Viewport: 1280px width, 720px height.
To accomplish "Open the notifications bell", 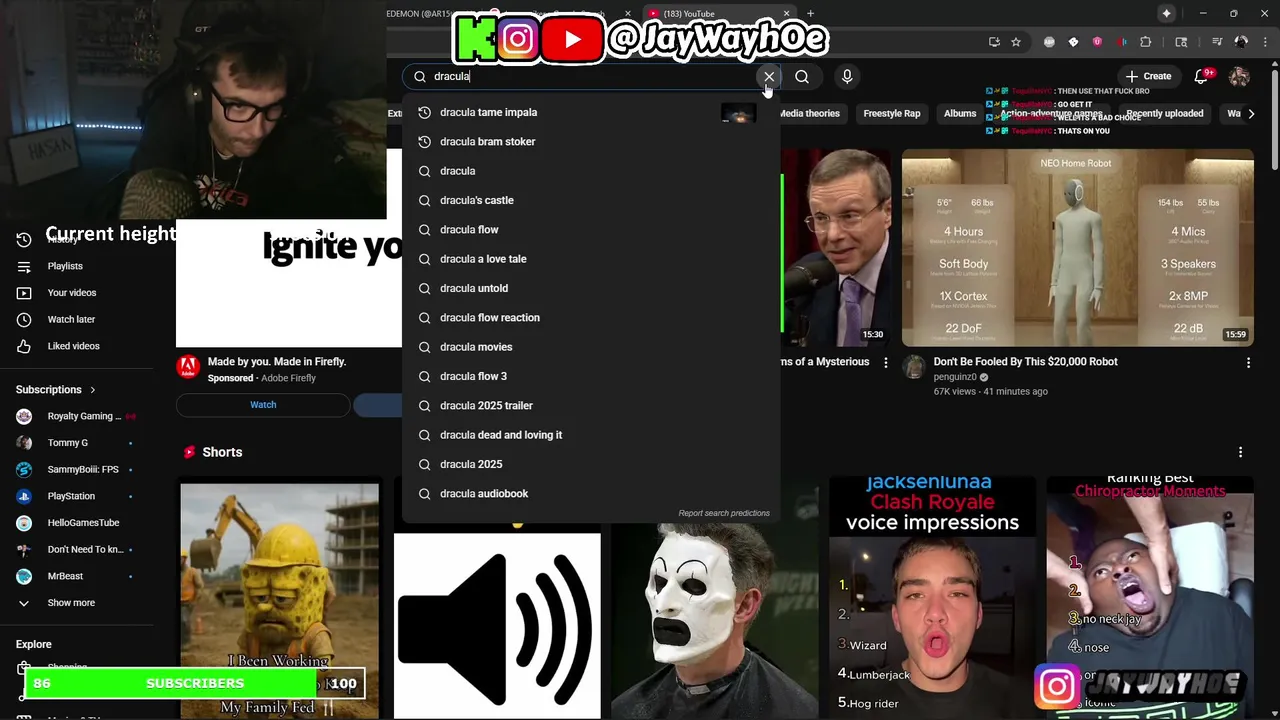I will [1202, 76].
